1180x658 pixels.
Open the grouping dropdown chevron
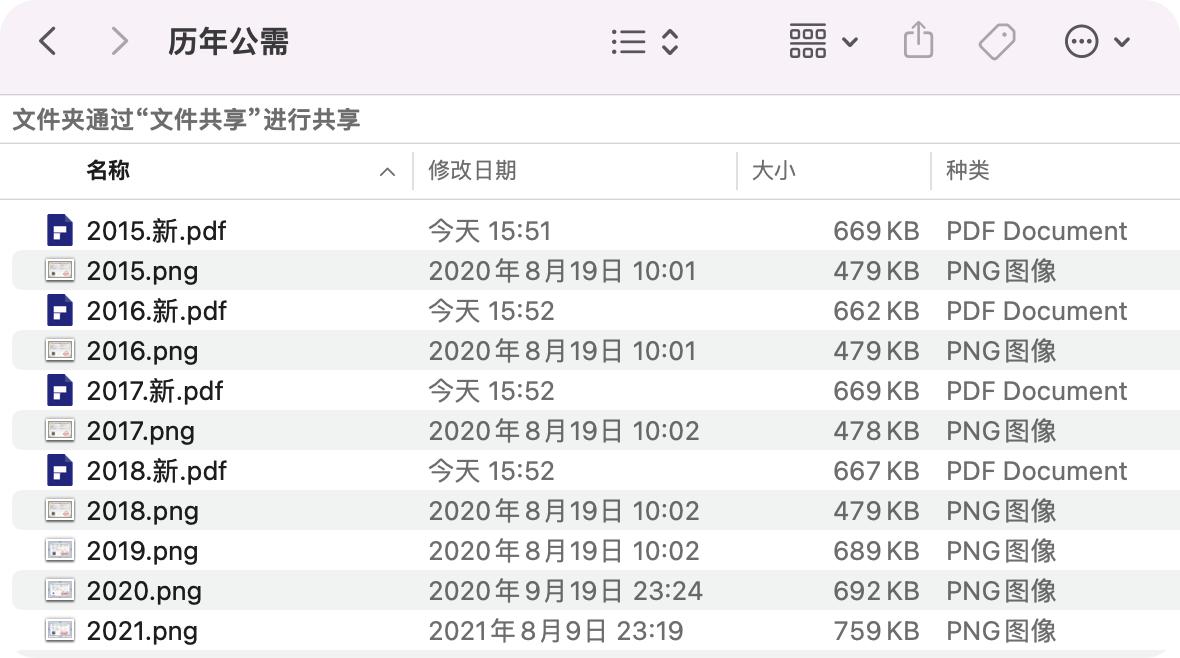pos(846,43)
